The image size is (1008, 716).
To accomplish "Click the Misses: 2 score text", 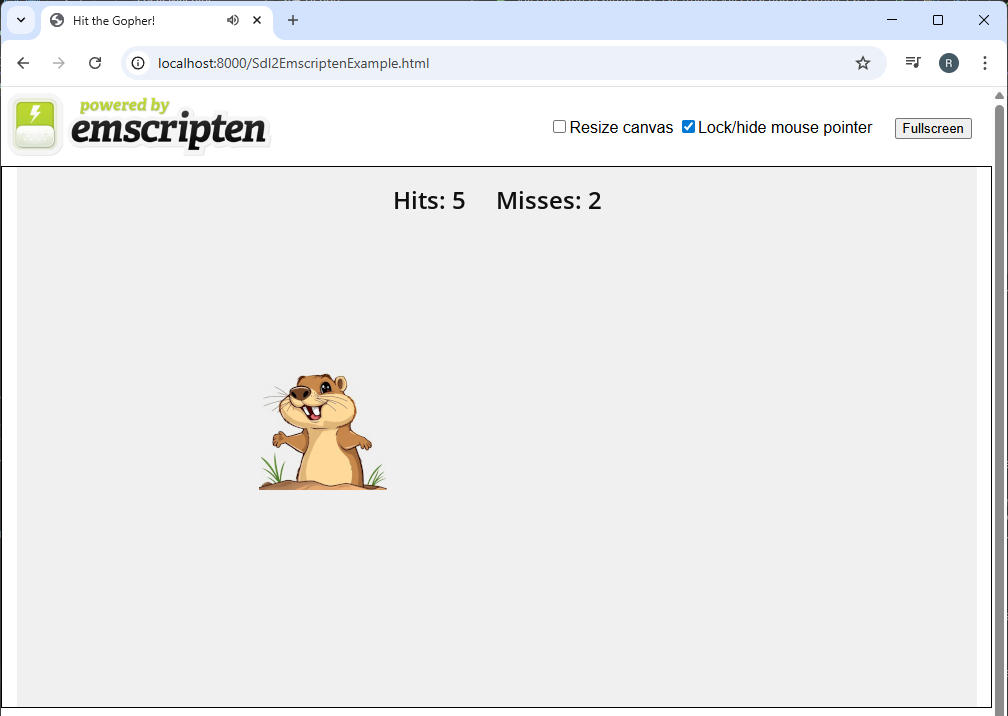I will coord(548,201).
